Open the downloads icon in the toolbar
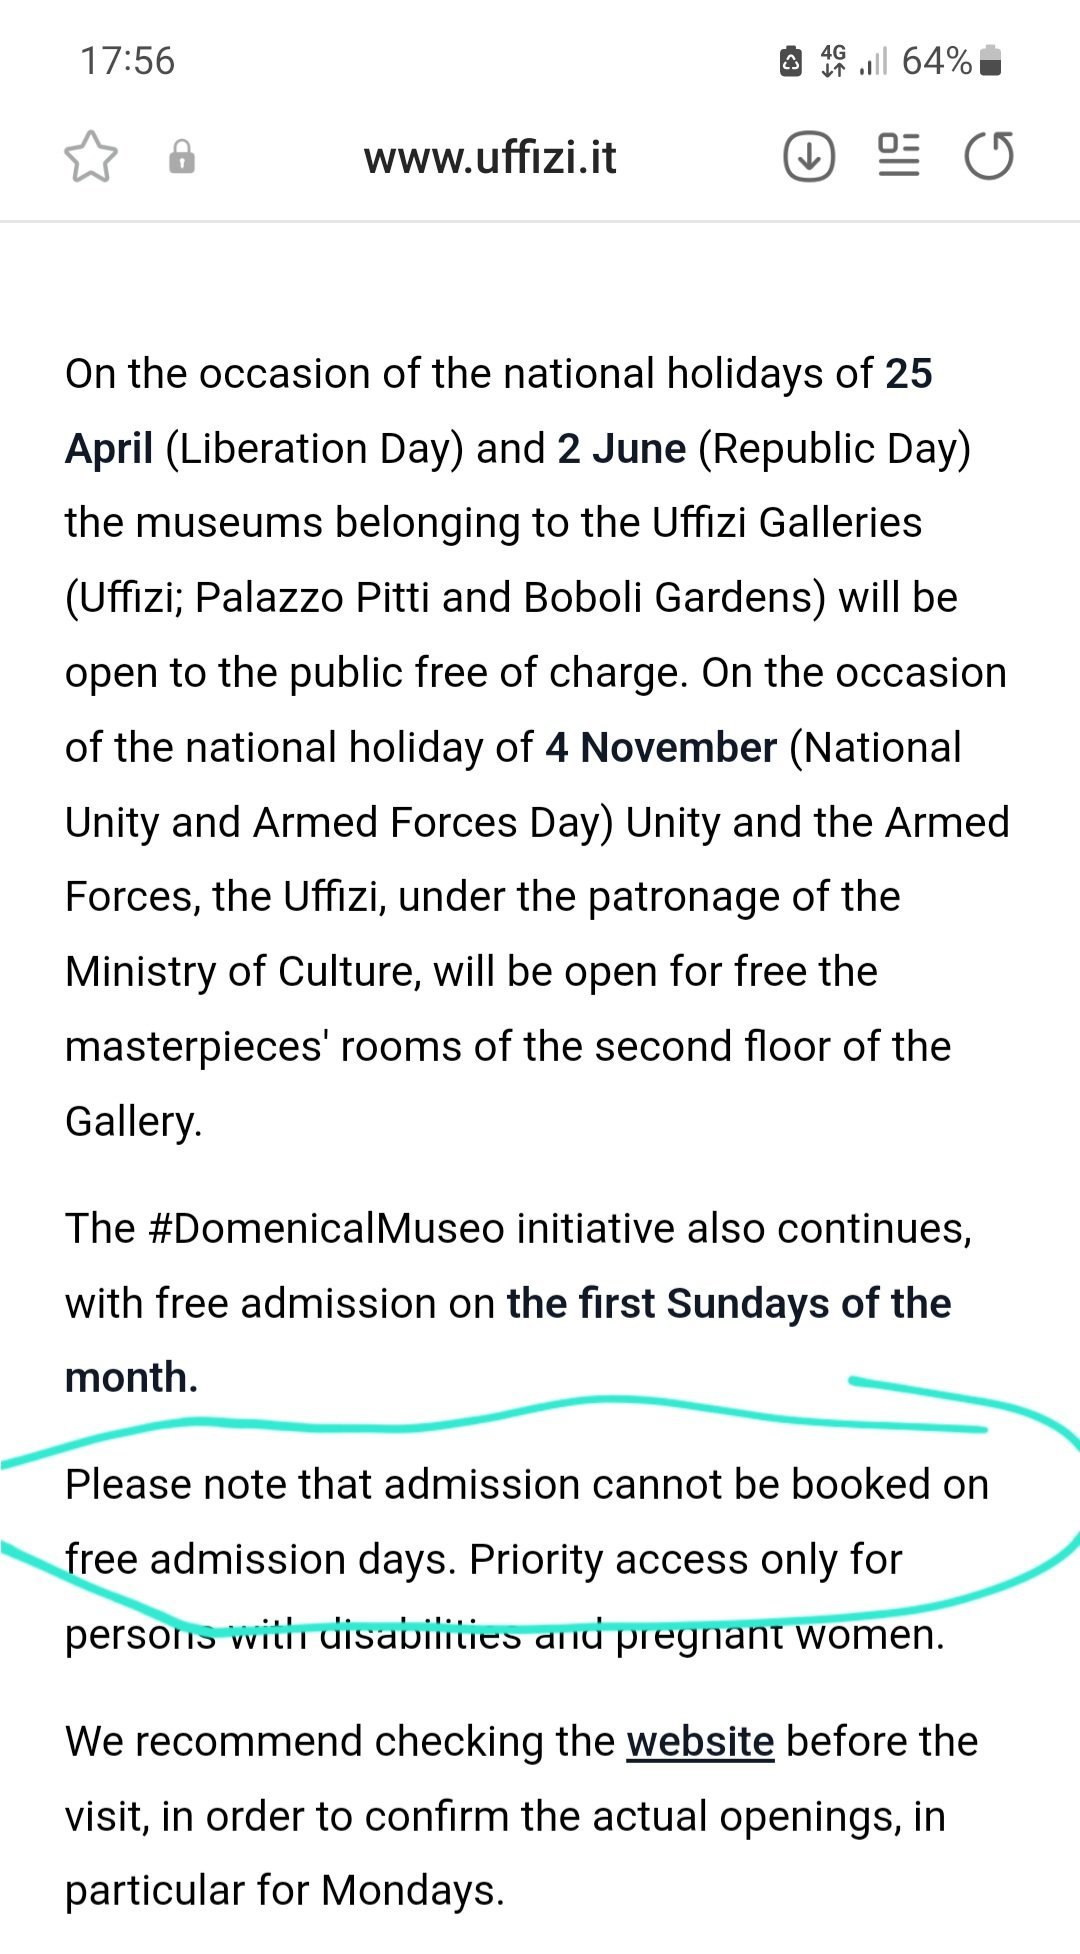This screenshot has height=1954, width=1080. point(808,157)
